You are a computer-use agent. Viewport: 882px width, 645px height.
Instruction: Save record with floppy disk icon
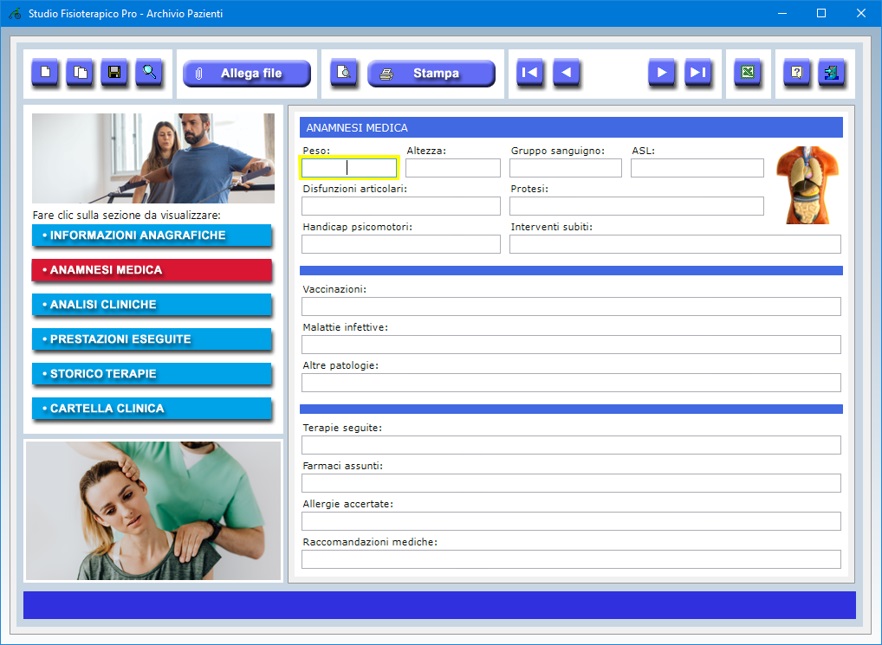pyautogui.click(x=114, y=73)
